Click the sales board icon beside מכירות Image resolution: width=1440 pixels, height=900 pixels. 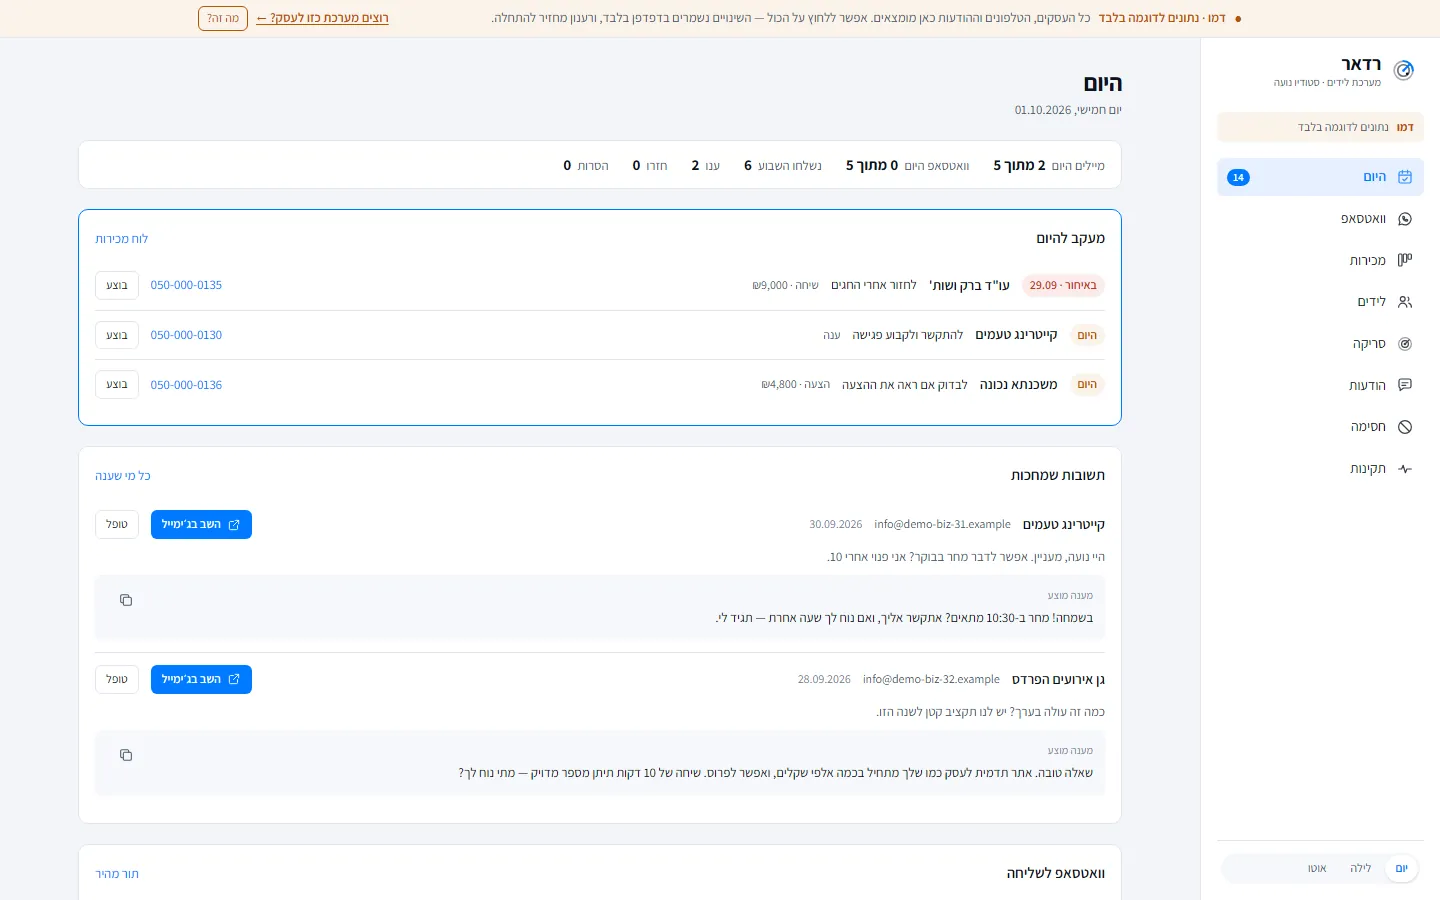pos(1405,260)
